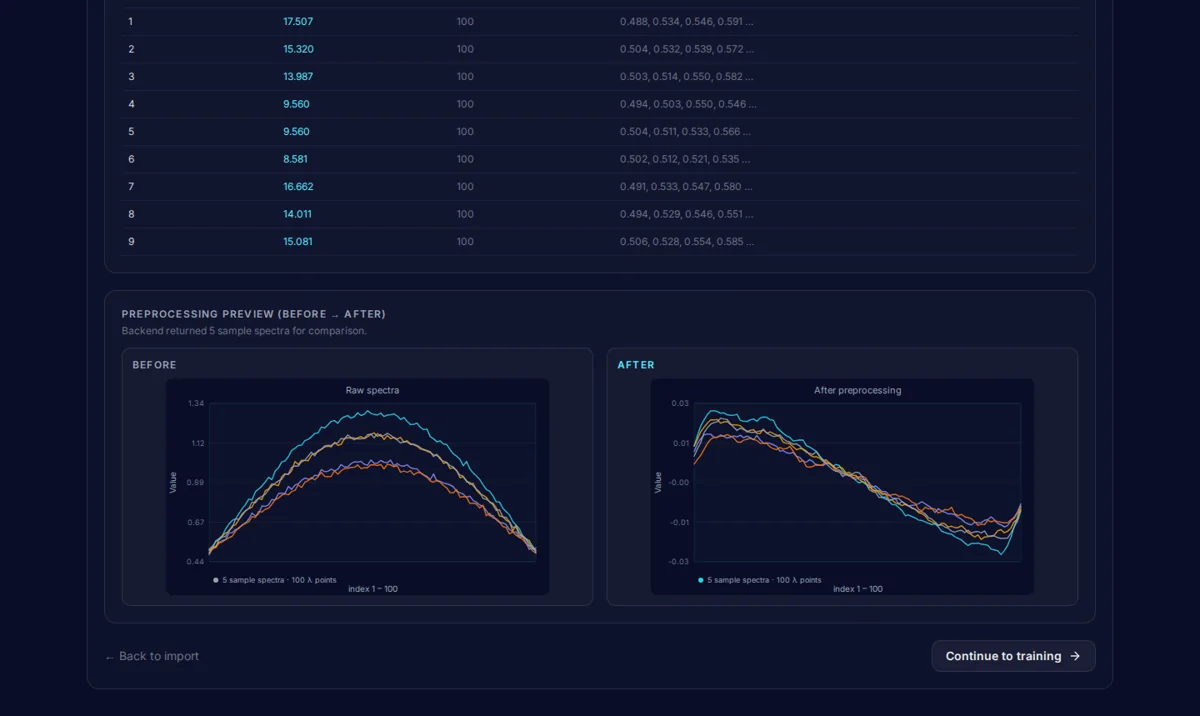Click the BEFORE panel label

pyautogui.click(x=154, y=365)
